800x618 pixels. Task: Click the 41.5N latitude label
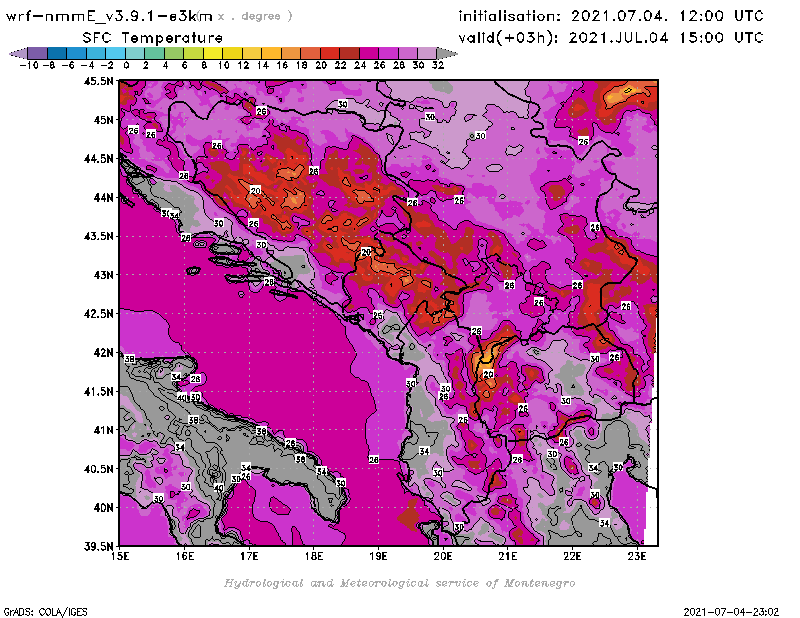pos(98,391)
